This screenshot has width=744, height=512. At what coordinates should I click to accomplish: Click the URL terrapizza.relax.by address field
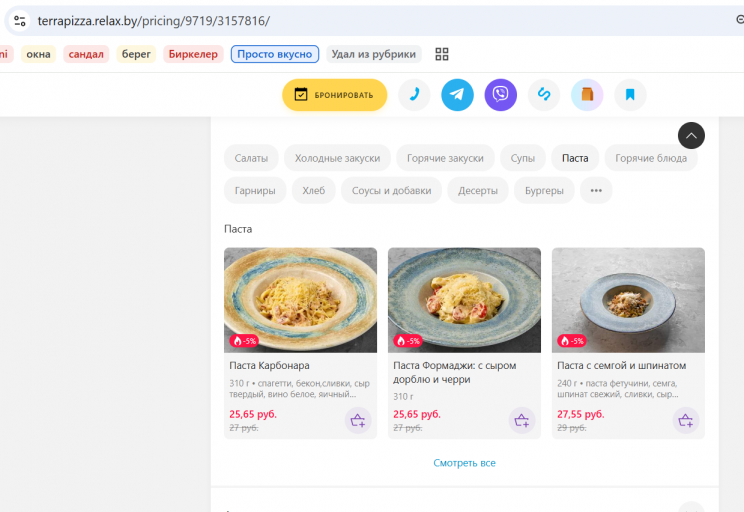click(153, 21)
